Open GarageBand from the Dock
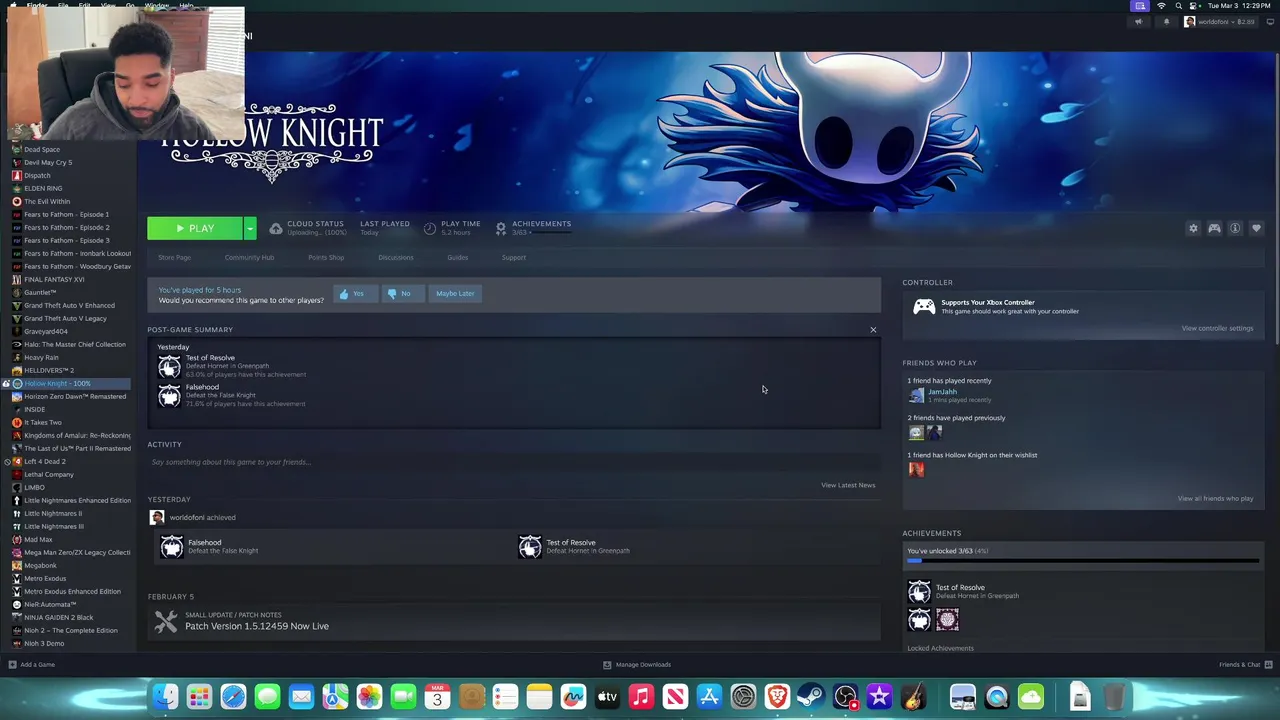The image size is (1280, 720). (913, 697)
